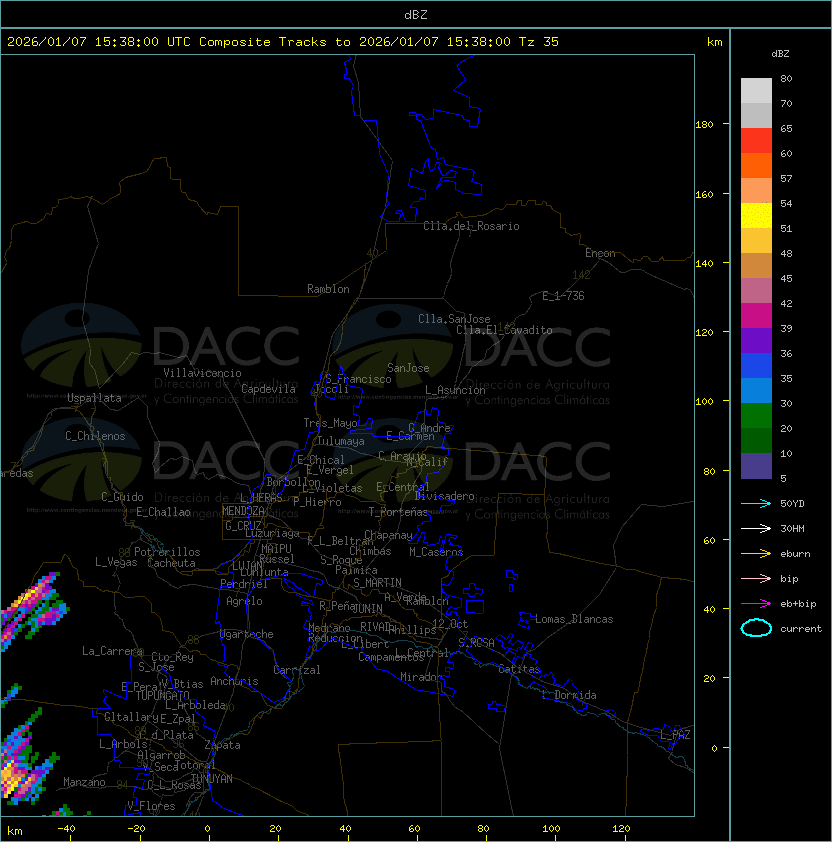Click the 'E_1-736' map label
The height and width of the screenshot is (842, 832).
click(x=563, y=296)
